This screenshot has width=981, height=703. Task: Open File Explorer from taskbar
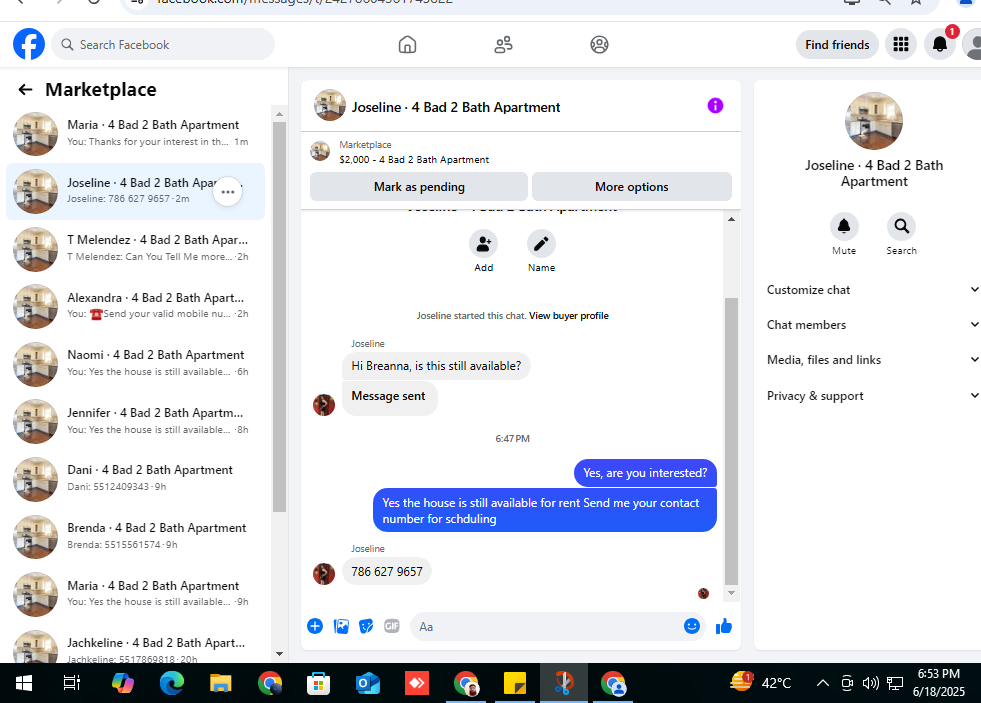(x=220, y=683)
